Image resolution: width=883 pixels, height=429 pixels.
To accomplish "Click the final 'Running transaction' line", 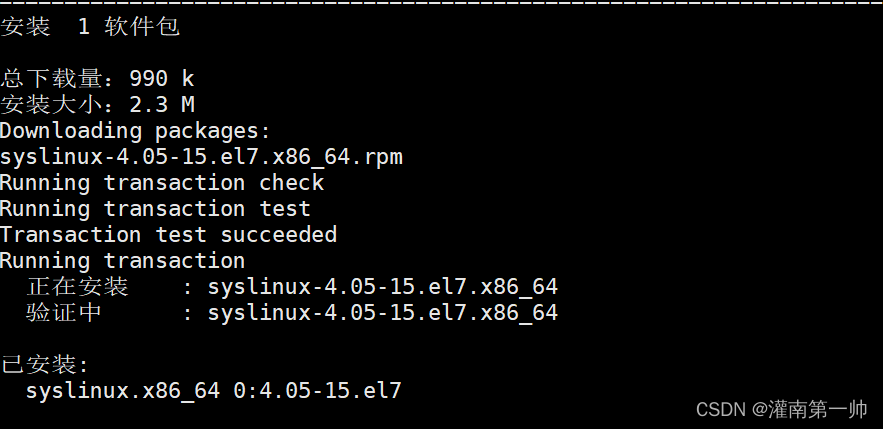I will 122,261.
